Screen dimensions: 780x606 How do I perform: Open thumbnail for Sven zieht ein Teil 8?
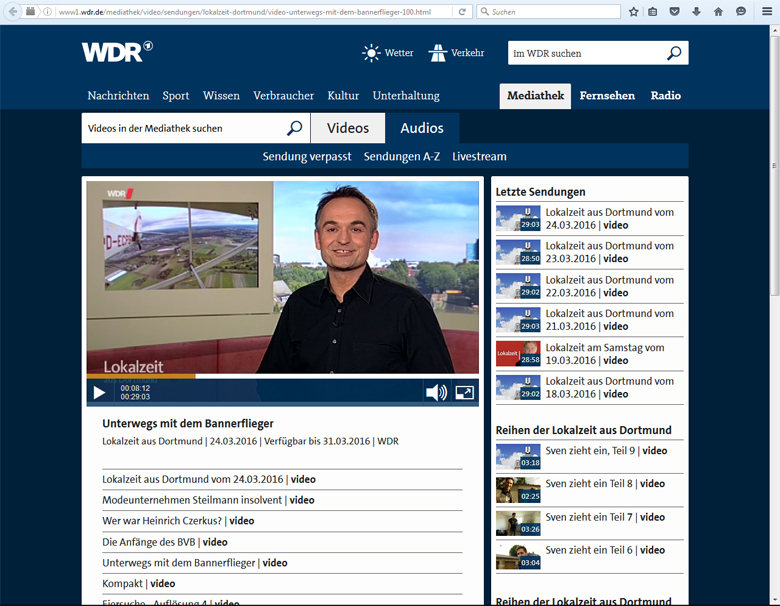[x=518, y=490]
